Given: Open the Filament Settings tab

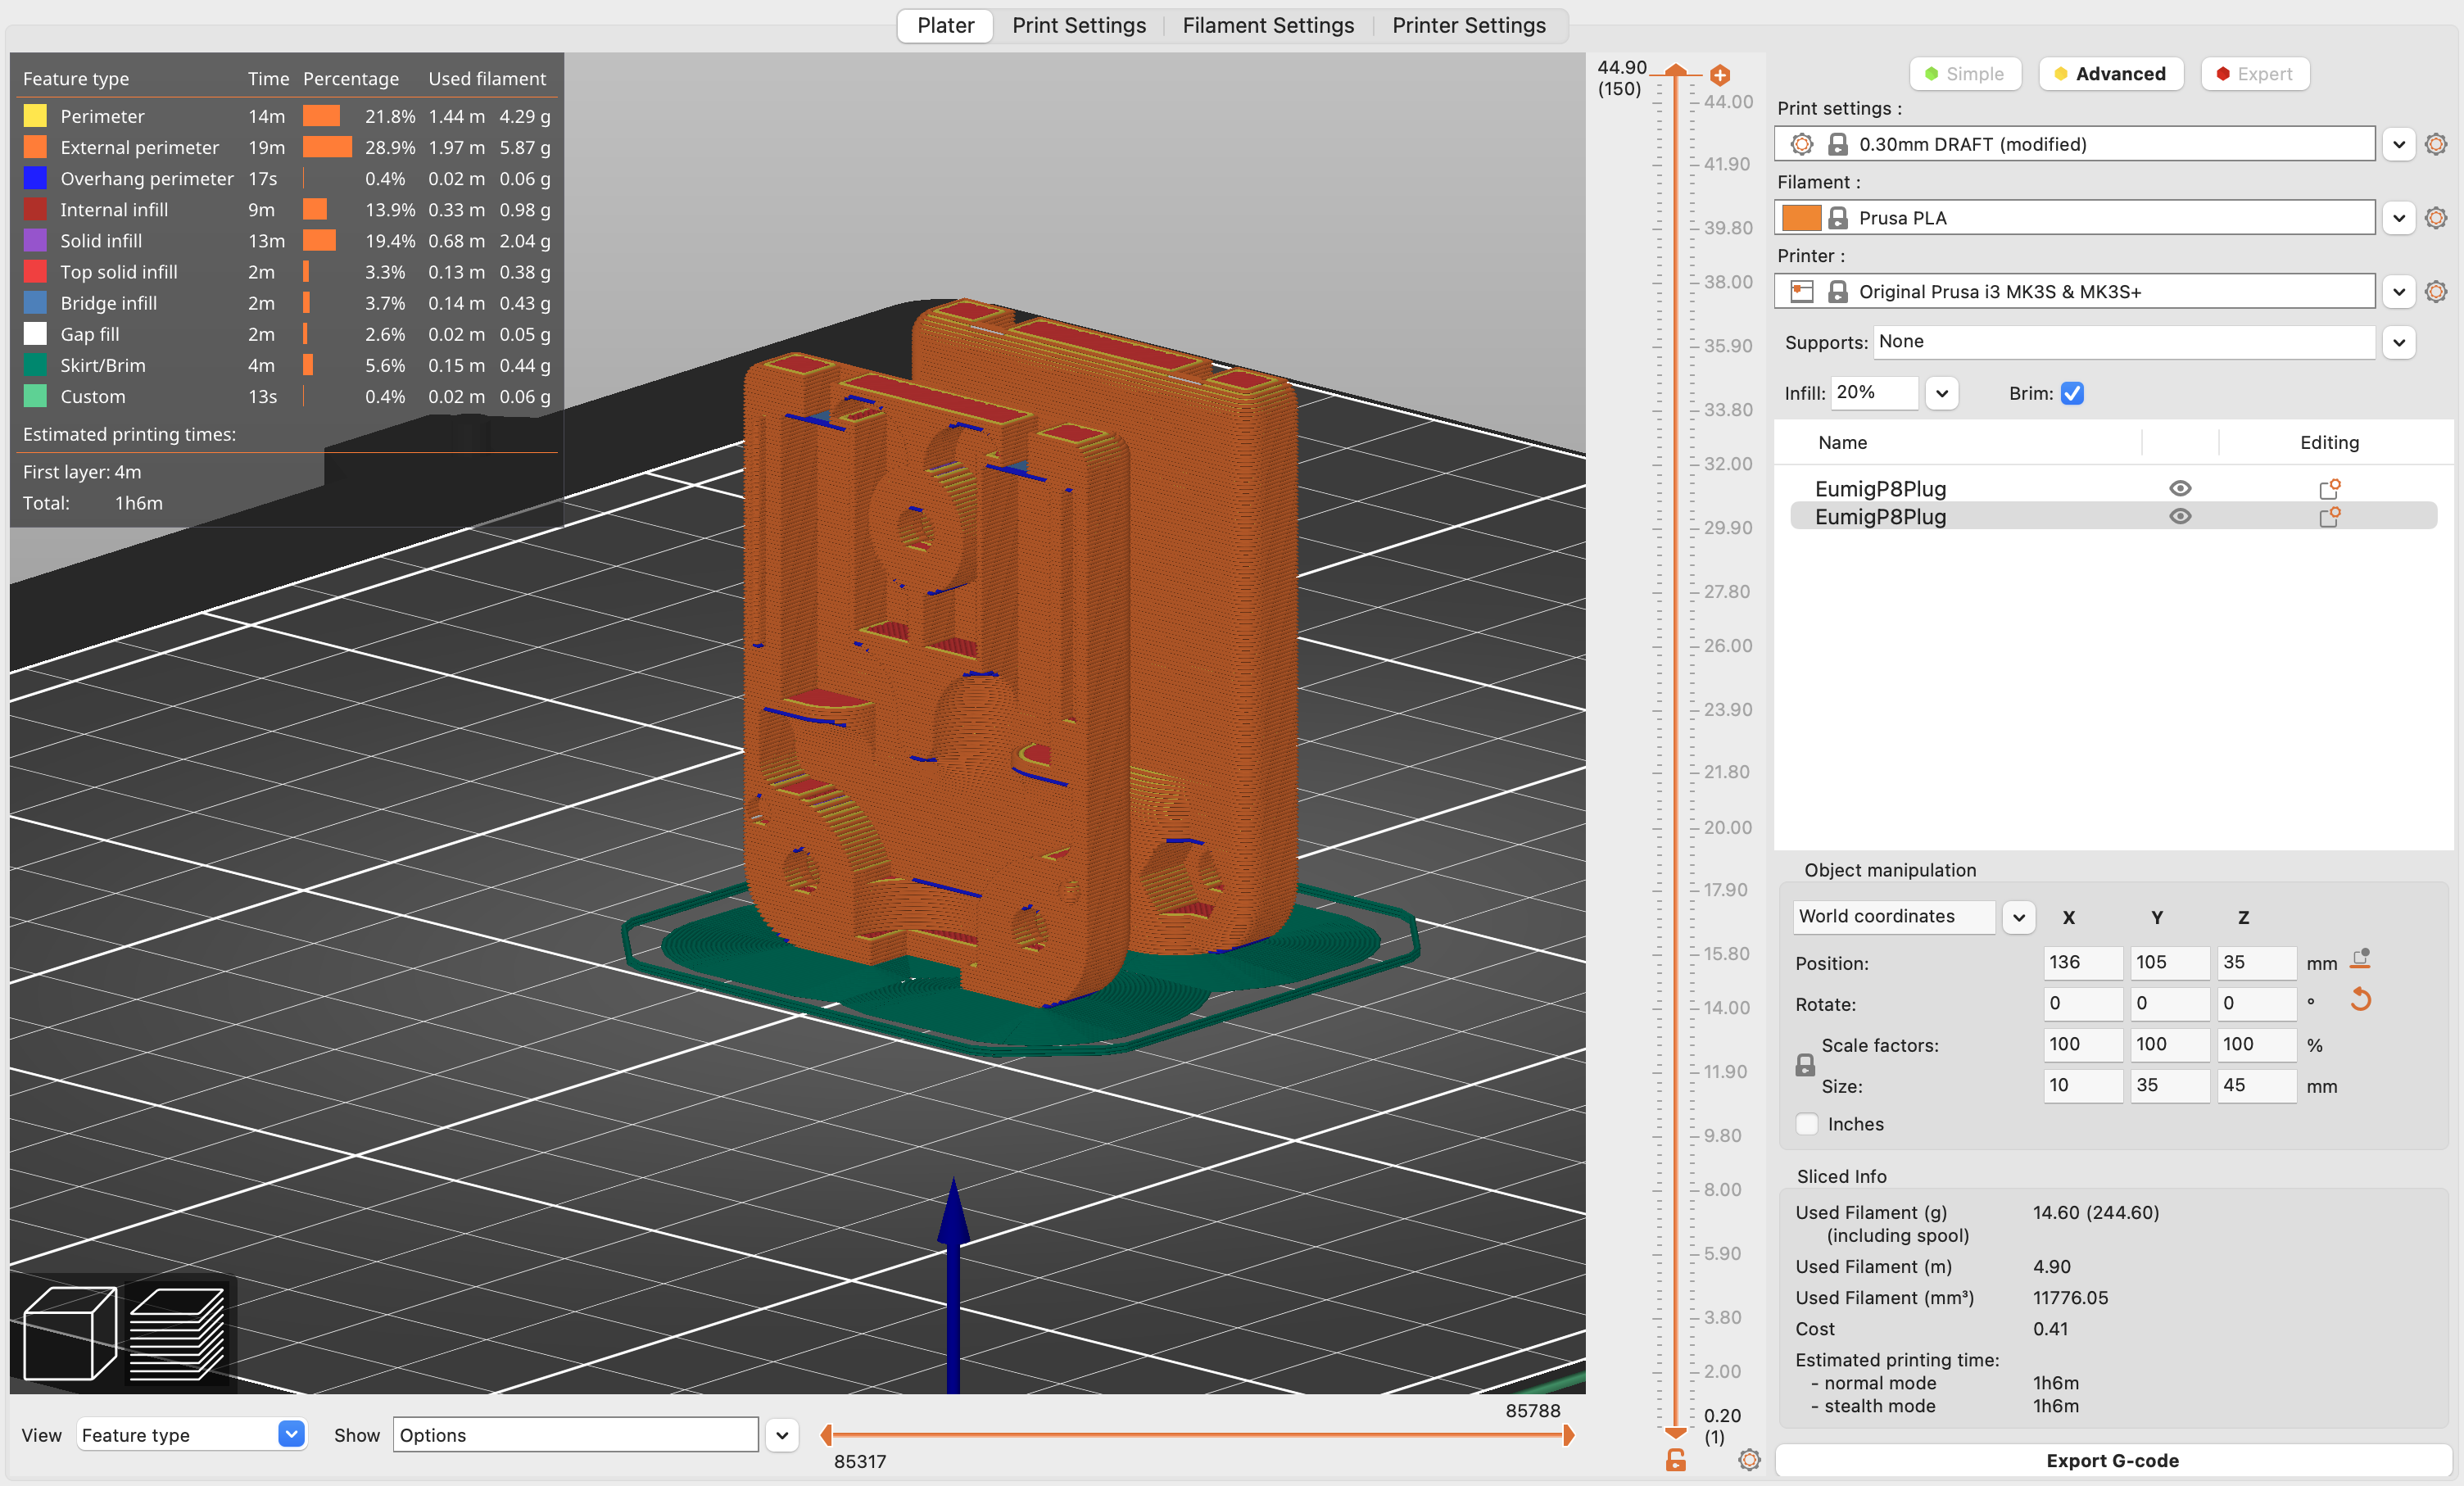Looking at the screenshot, I should point(1267,25).
